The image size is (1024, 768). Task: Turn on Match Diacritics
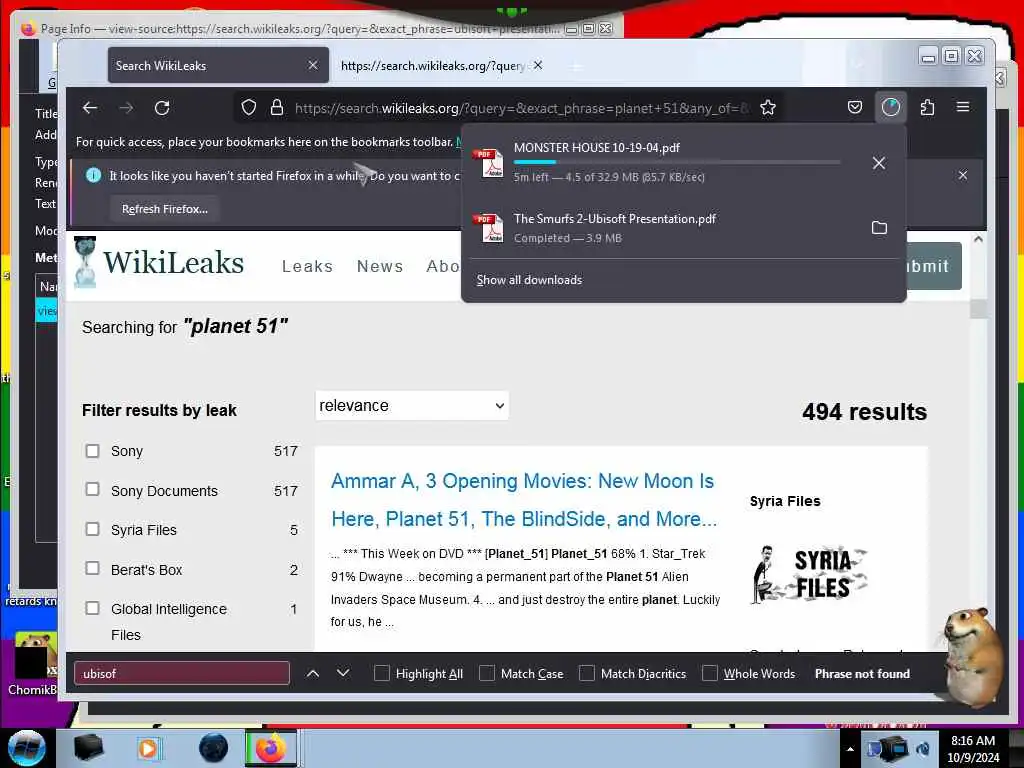(586, 673)
